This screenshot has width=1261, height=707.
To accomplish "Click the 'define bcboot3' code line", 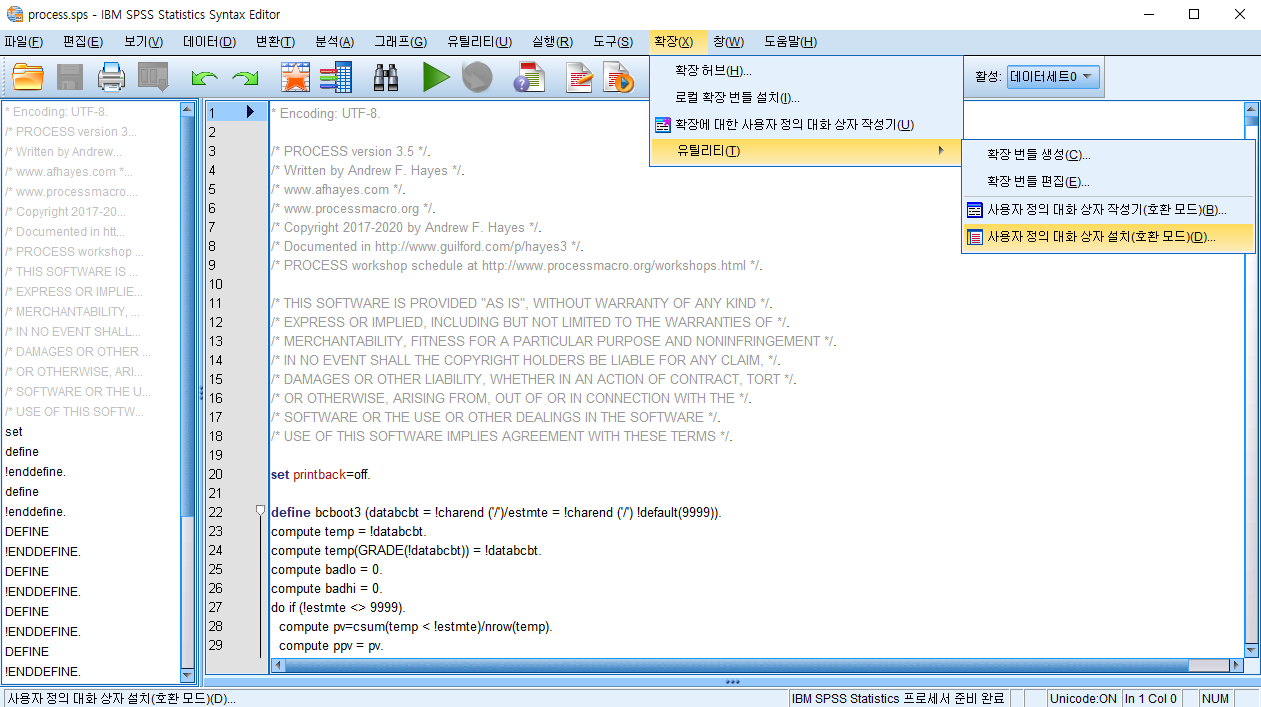I will 496,512.
